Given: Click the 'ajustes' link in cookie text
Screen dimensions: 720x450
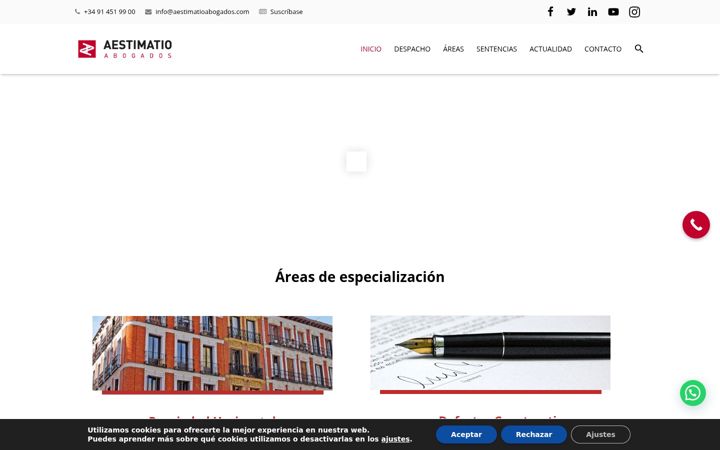Looking at the screenshot, I should click(x=395, y=439).
